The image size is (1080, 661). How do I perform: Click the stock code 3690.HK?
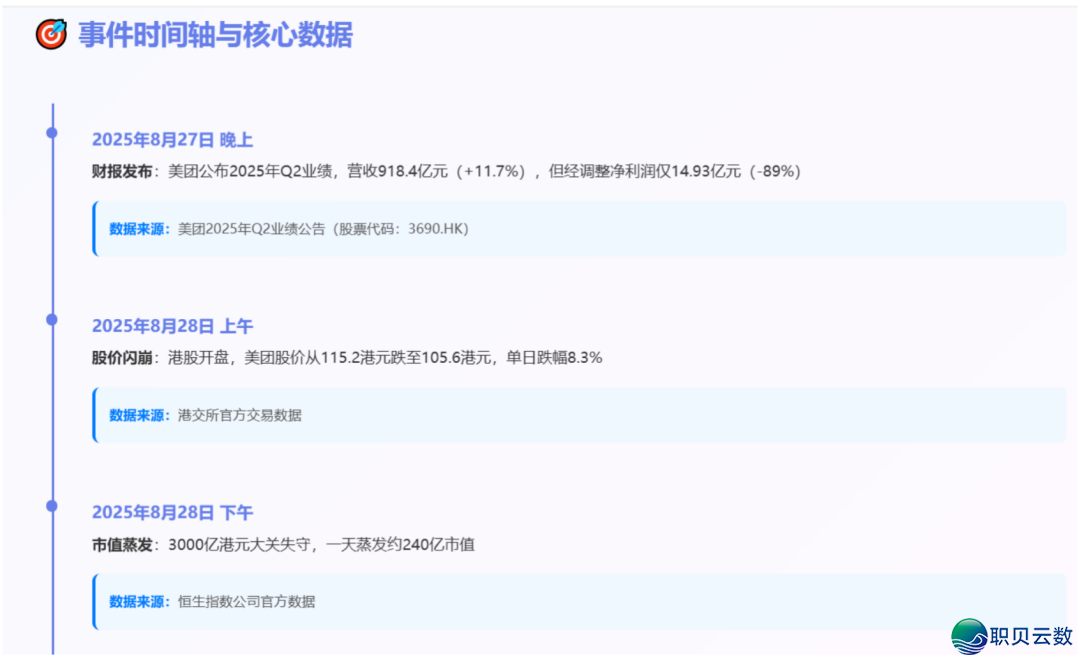[435, 229]
